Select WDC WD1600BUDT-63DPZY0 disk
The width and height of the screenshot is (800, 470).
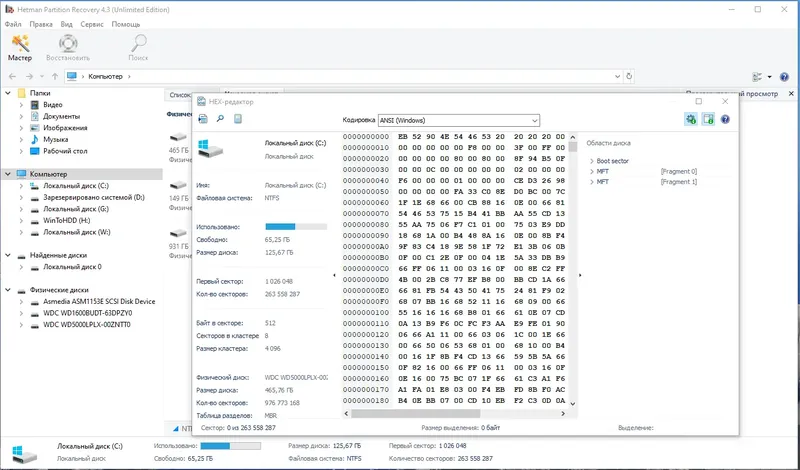(87, 313)
